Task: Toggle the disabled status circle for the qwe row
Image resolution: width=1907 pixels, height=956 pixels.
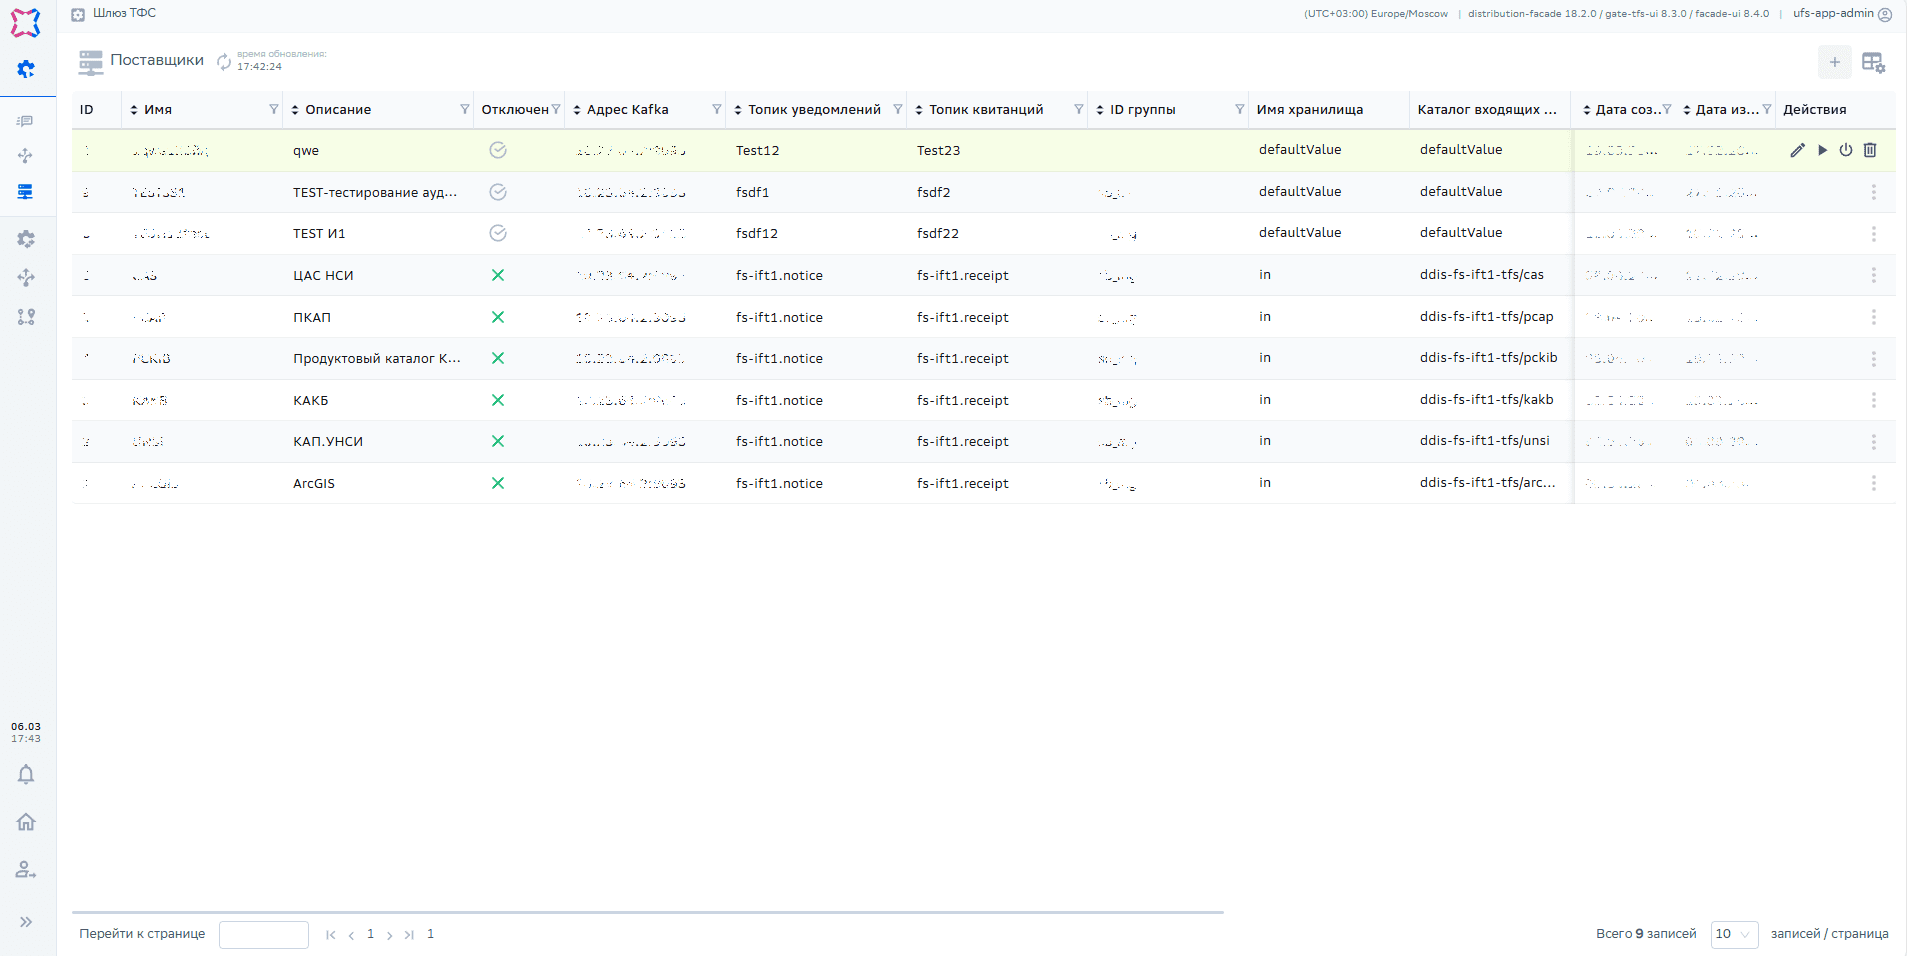Action: (498, 150)
